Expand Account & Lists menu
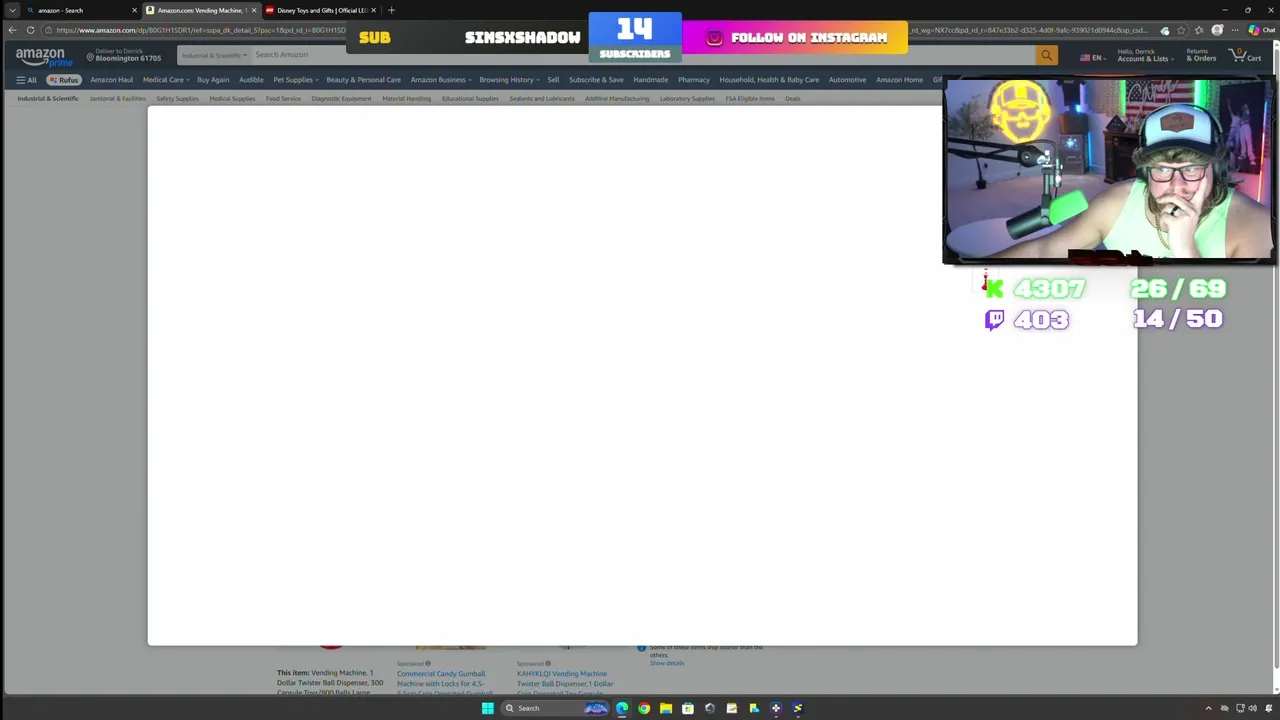Image resolution: width=1280 pixels, height=720 pixels. pos(1144,55)
